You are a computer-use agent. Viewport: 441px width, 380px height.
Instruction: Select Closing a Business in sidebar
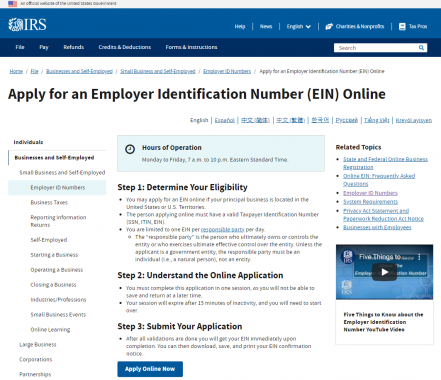tap(53, 285)
